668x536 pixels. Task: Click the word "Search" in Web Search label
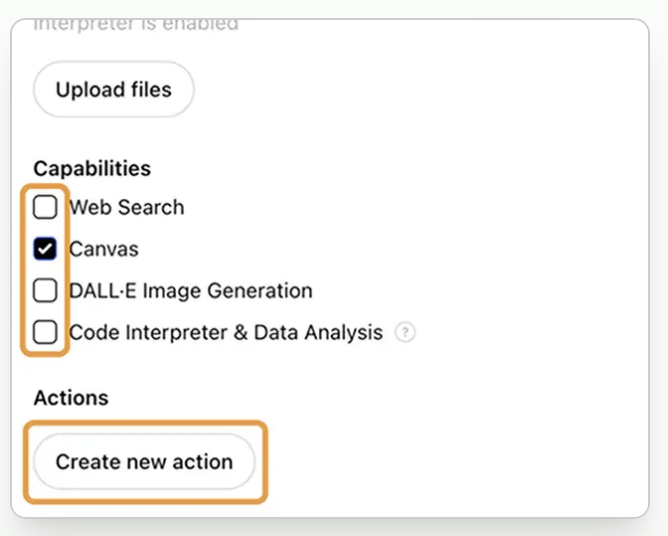[x=151, y=208]
